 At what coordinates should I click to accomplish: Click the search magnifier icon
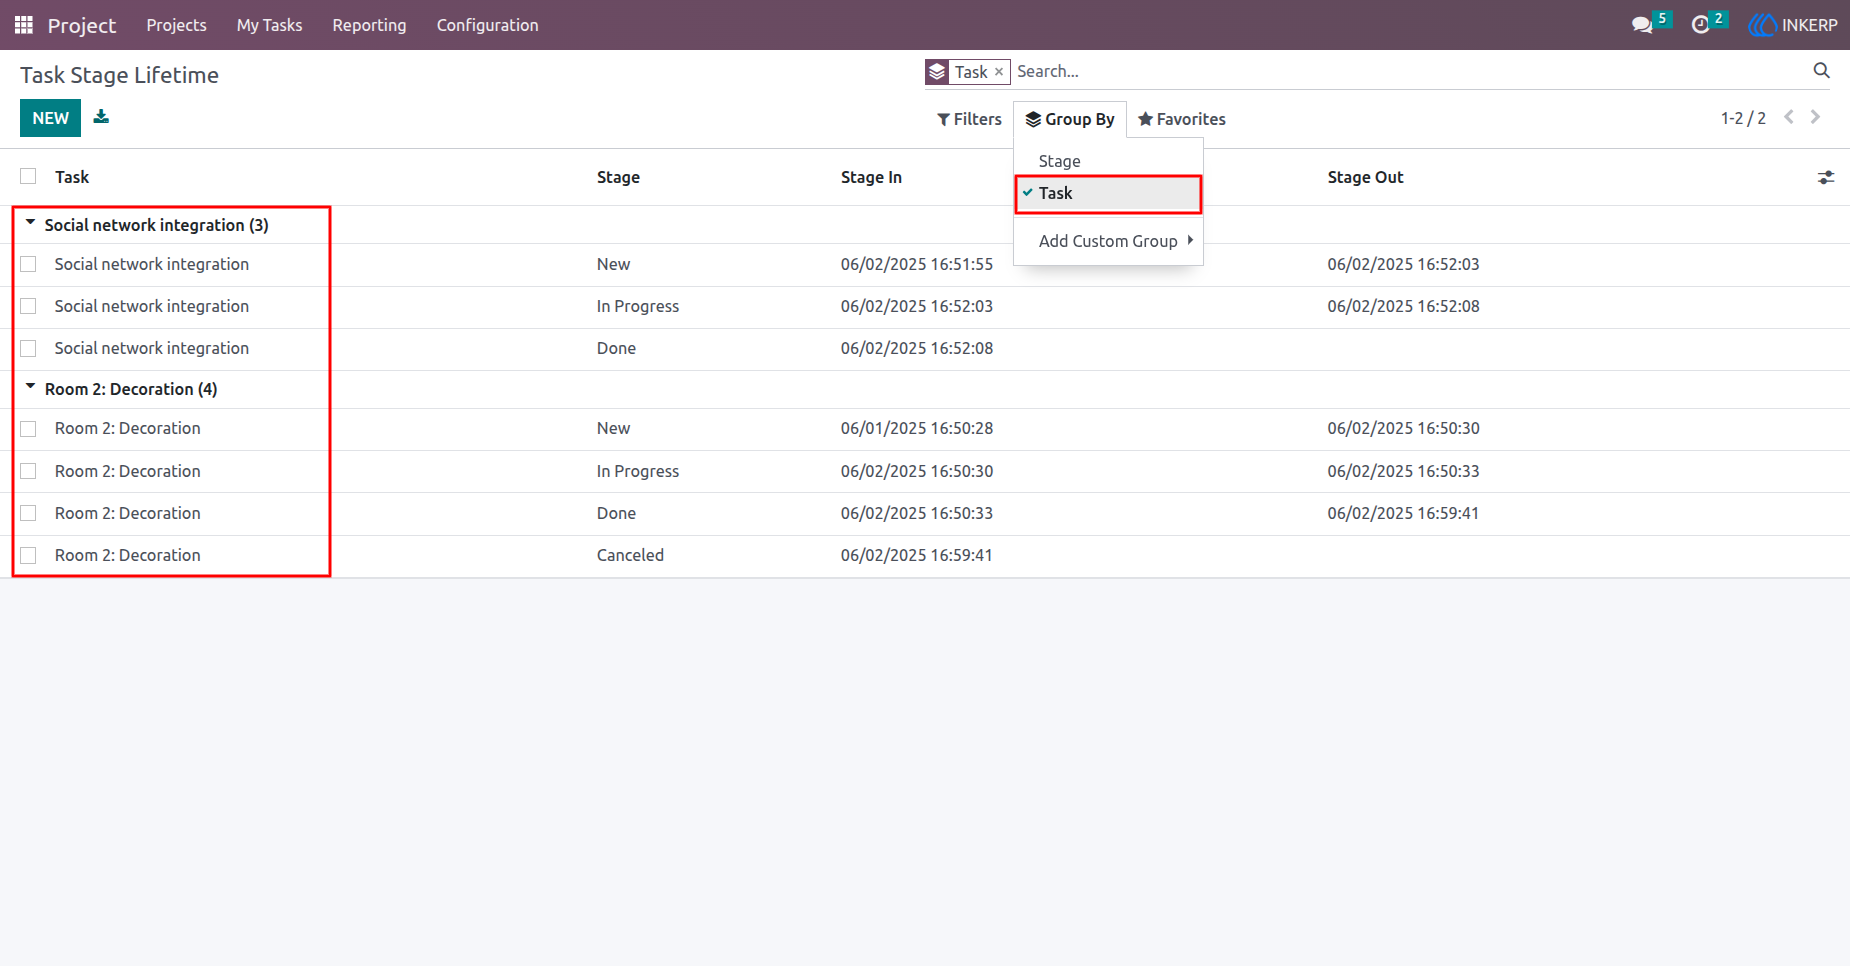point(1821,71)
